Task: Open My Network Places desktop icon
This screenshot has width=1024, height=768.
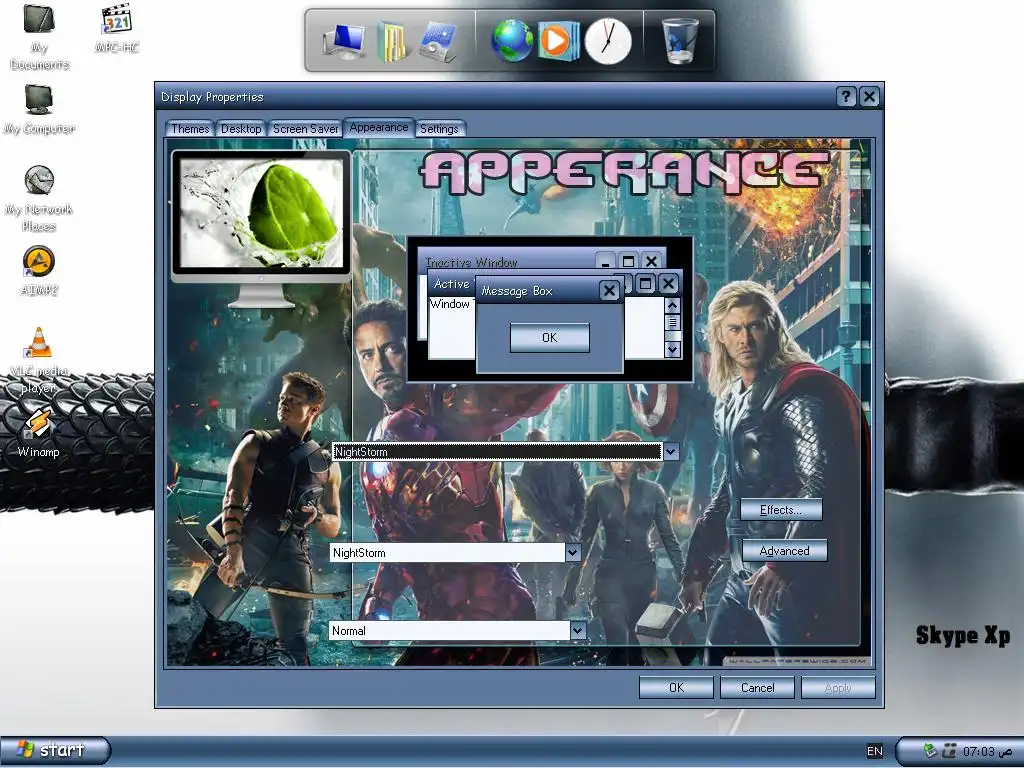Action: [x=39, y=199]
